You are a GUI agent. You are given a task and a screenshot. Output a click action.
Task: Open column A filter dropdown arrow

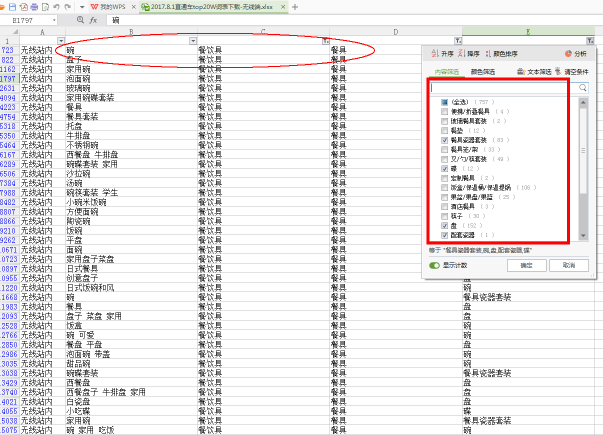point(60,41)
